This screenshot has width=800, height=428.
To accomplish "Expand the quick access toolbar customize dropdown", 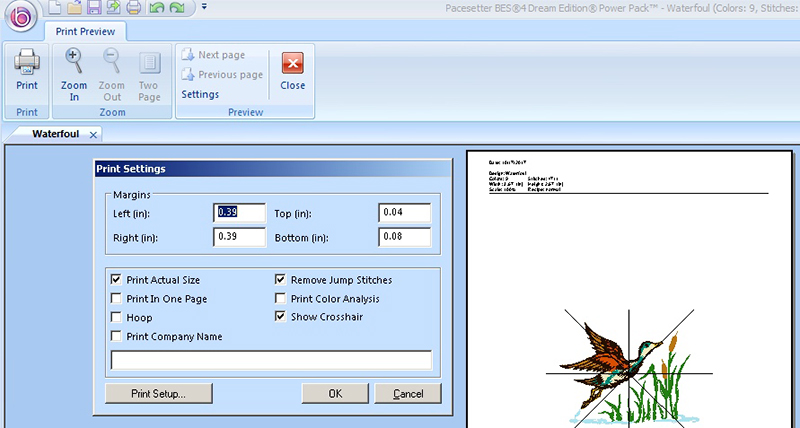I will coord(204,8).
